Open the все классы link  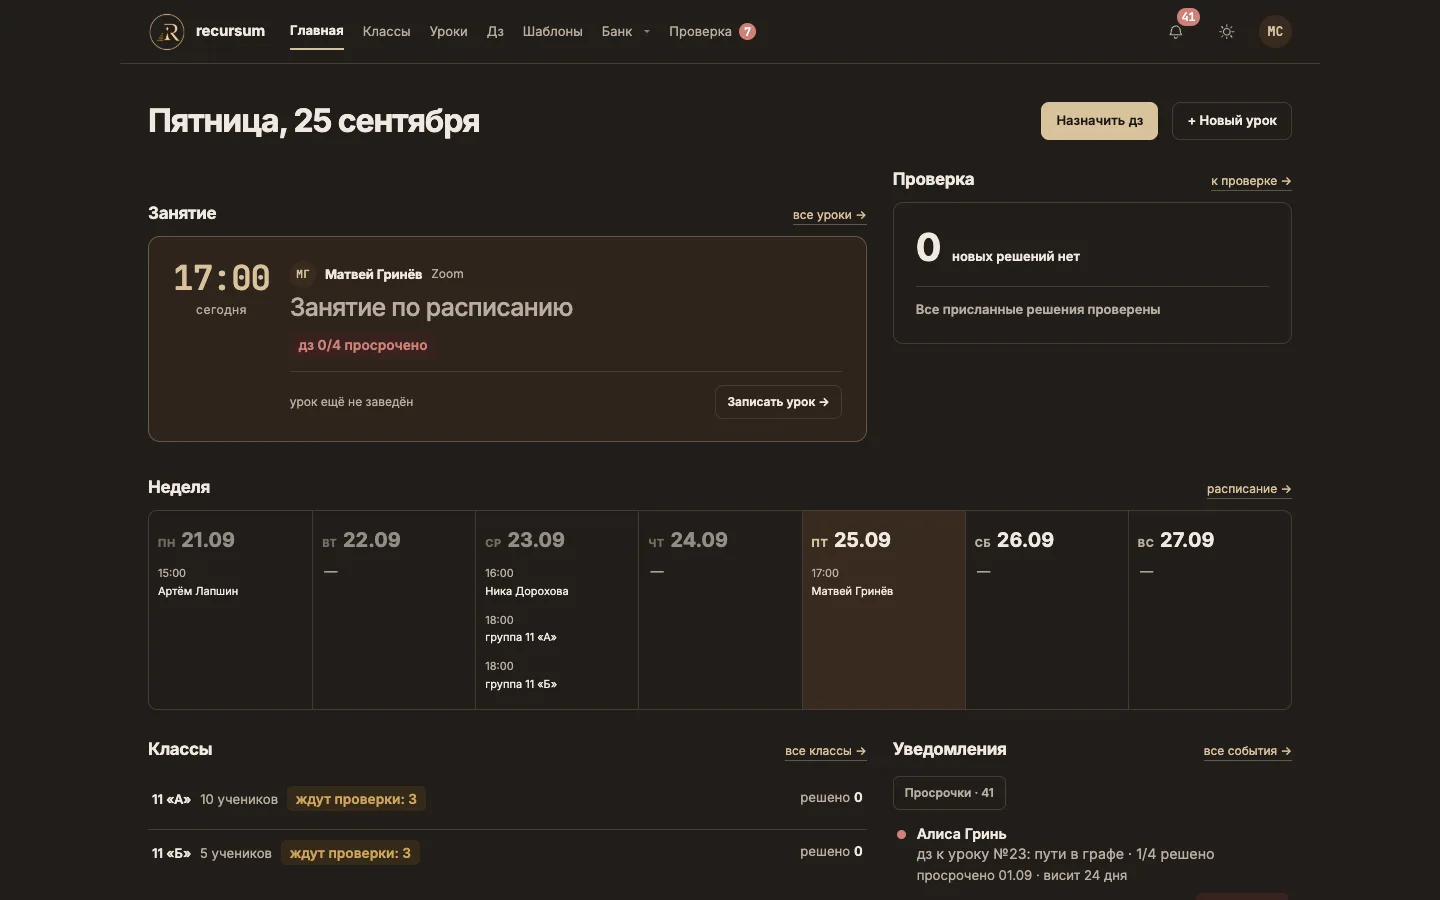point(825,751)
